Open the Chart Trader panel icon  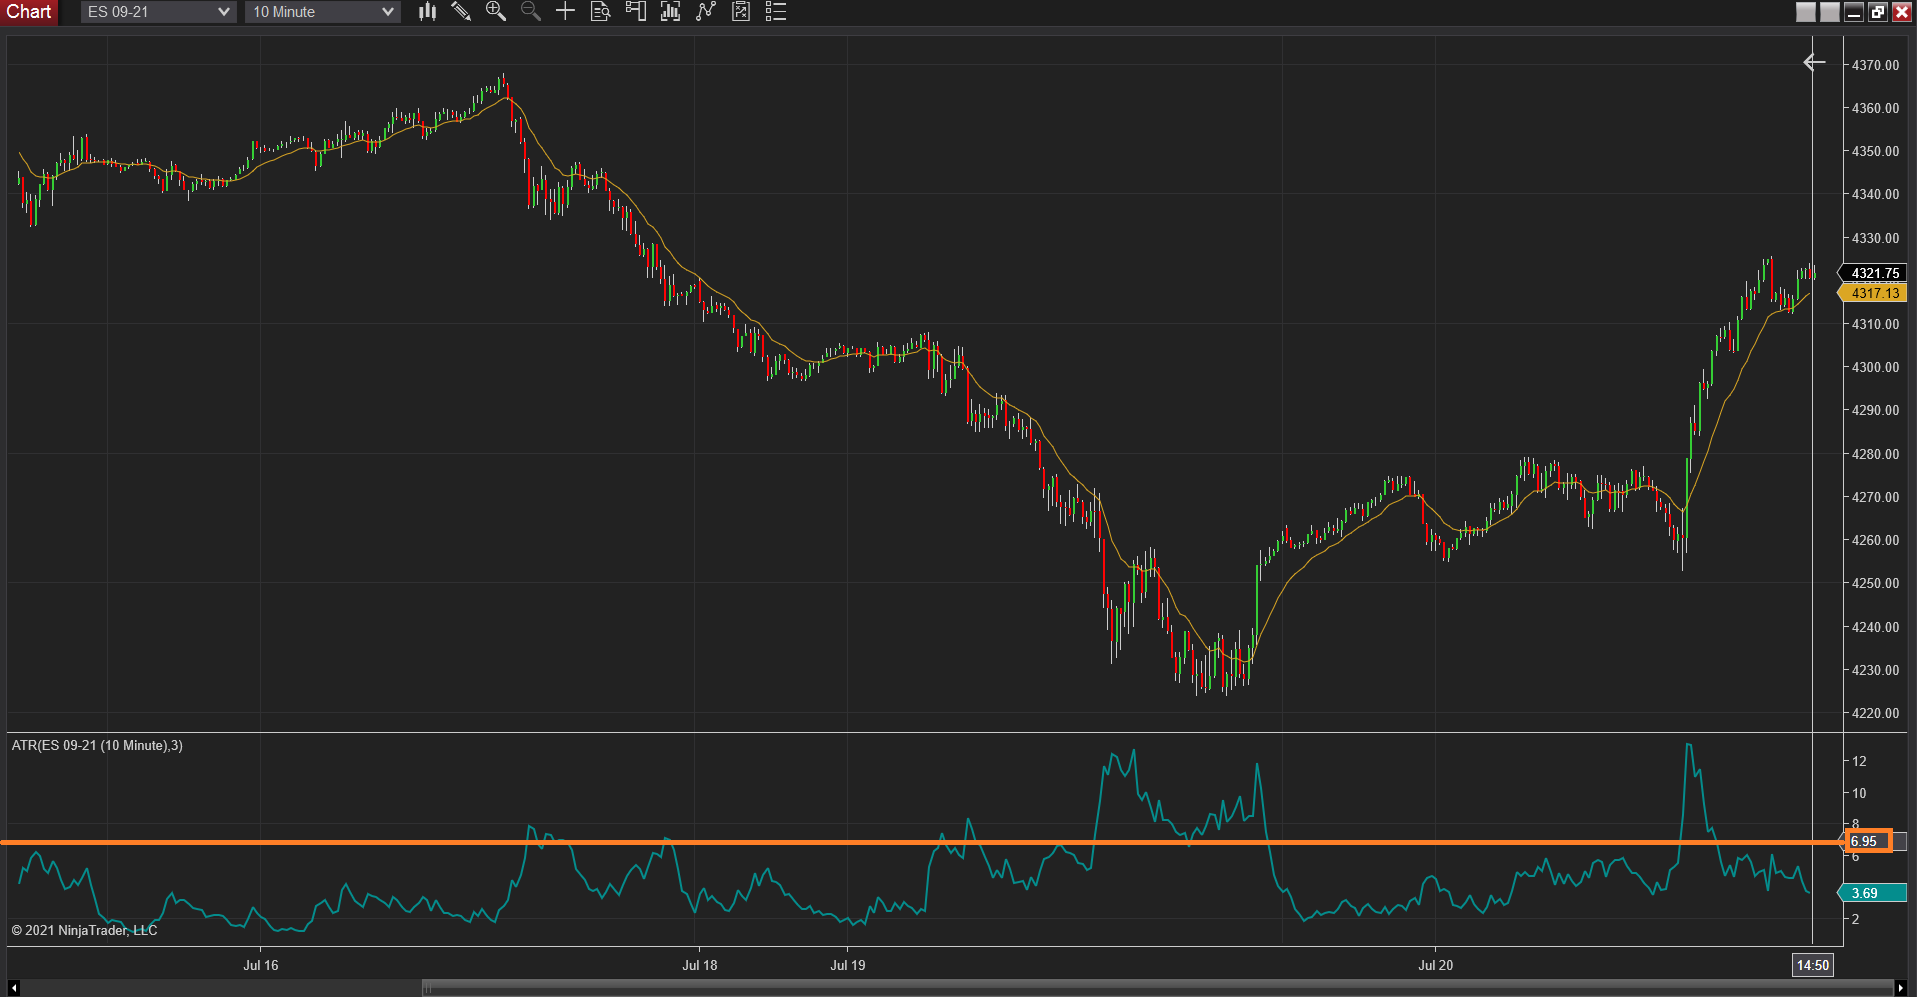(x=636, y=12)
